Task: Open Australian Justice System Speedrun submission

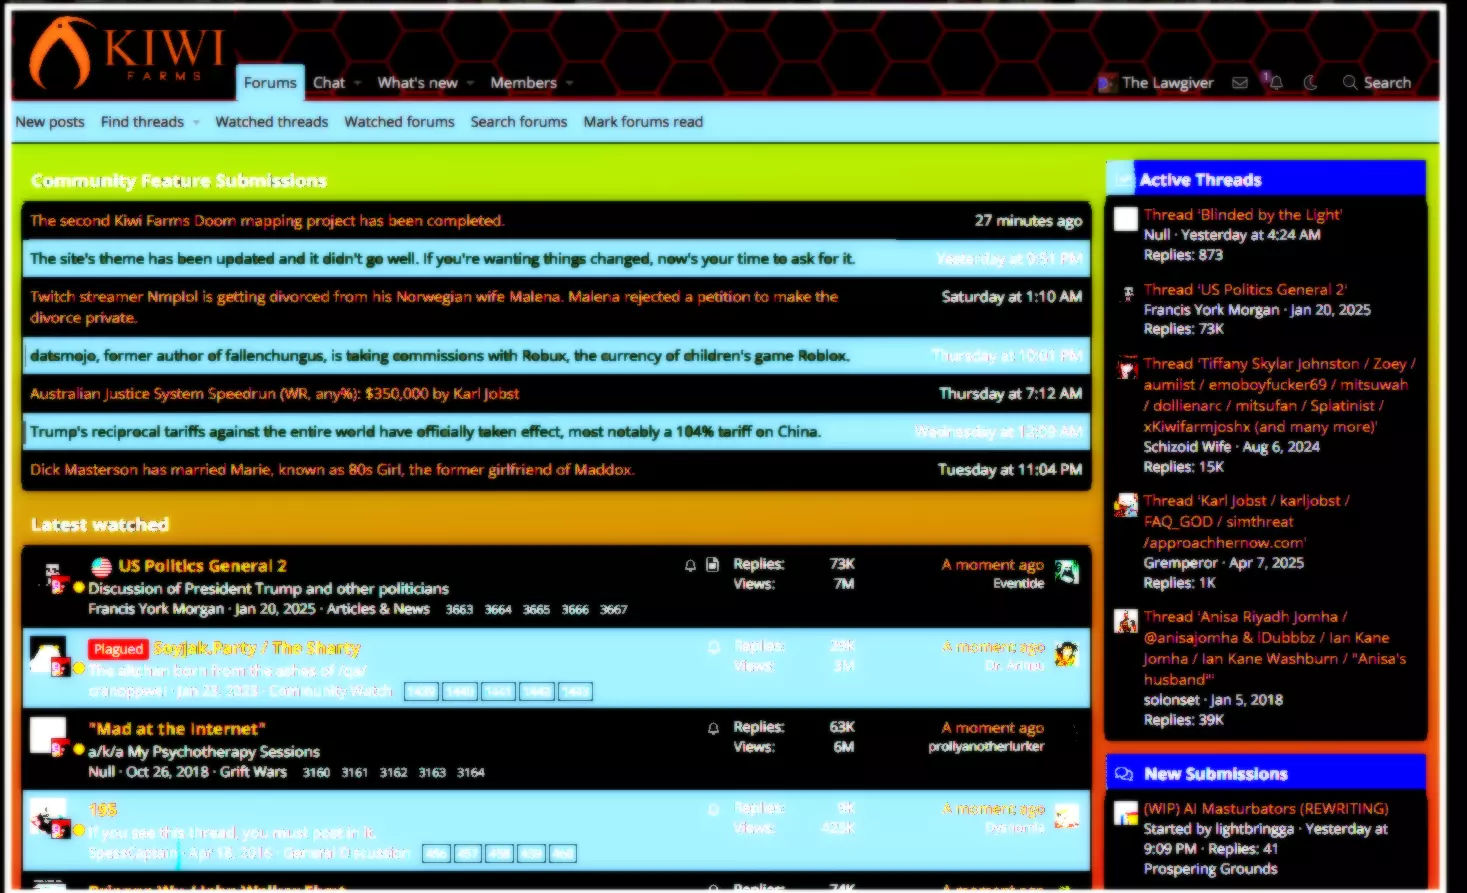Action: [x=275, y=394]
